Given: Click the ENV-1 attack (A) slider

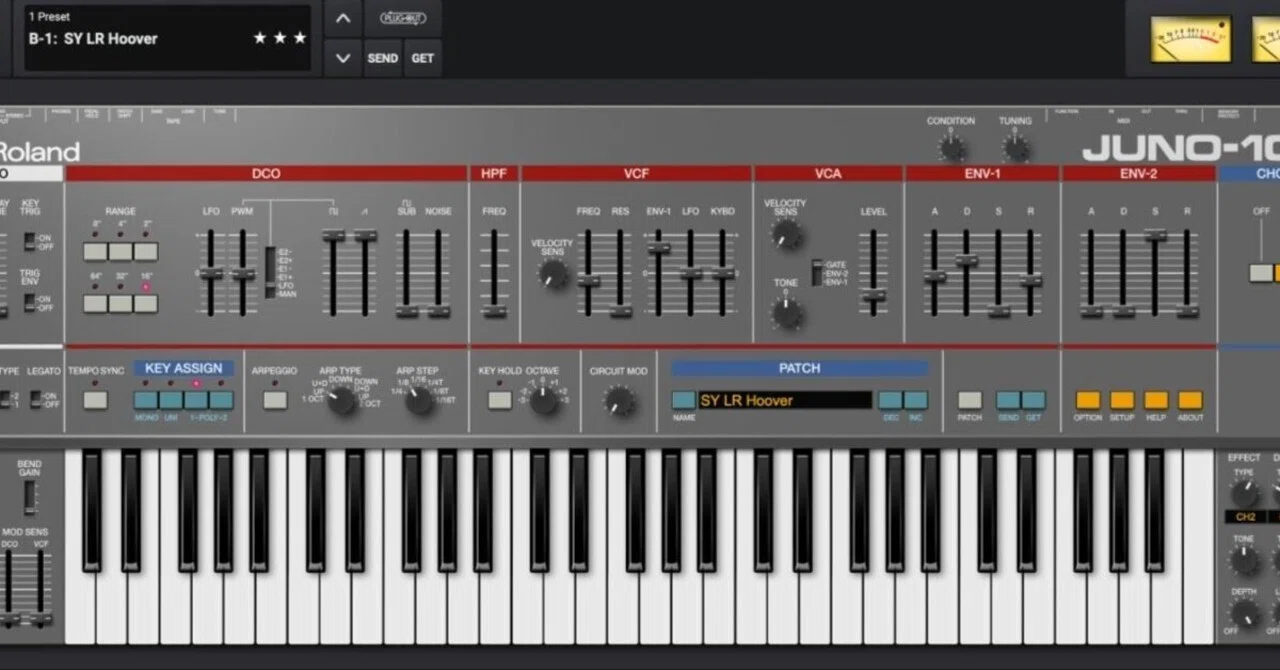Looking at the screenshot, I should pyautogui.click(x=934, y=273).
